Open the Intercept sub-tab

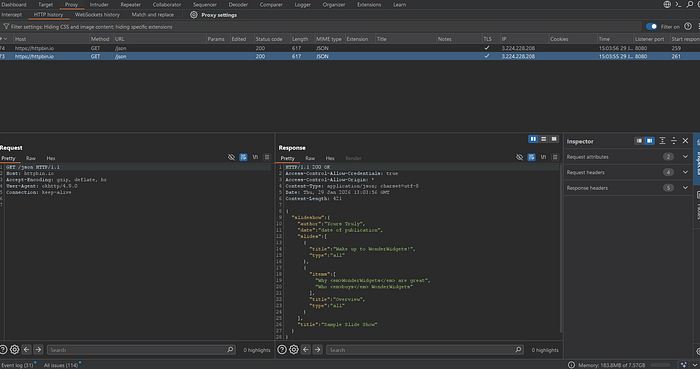(12, 15)
